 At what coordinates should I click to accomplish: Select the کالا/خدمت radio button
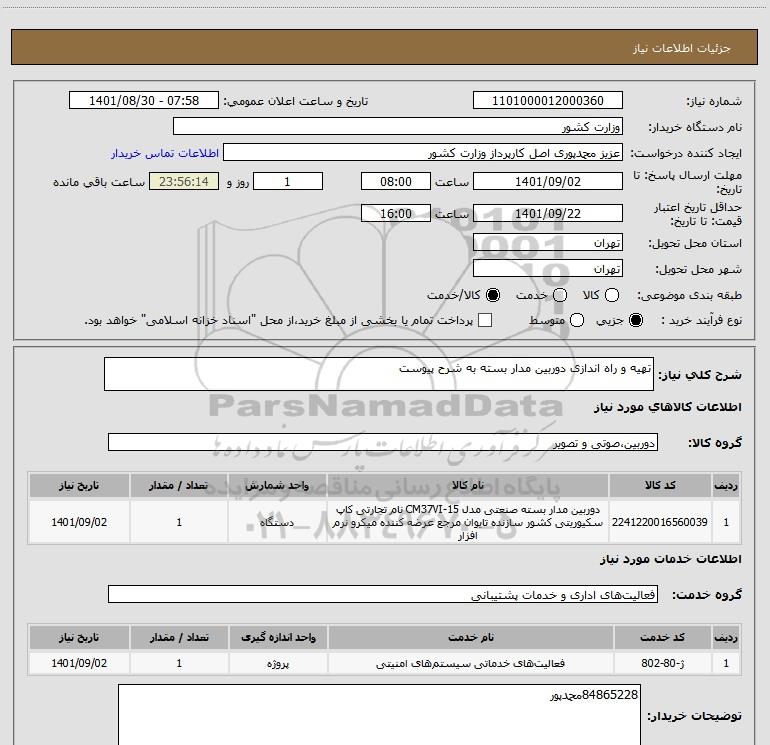click(493, 295)
